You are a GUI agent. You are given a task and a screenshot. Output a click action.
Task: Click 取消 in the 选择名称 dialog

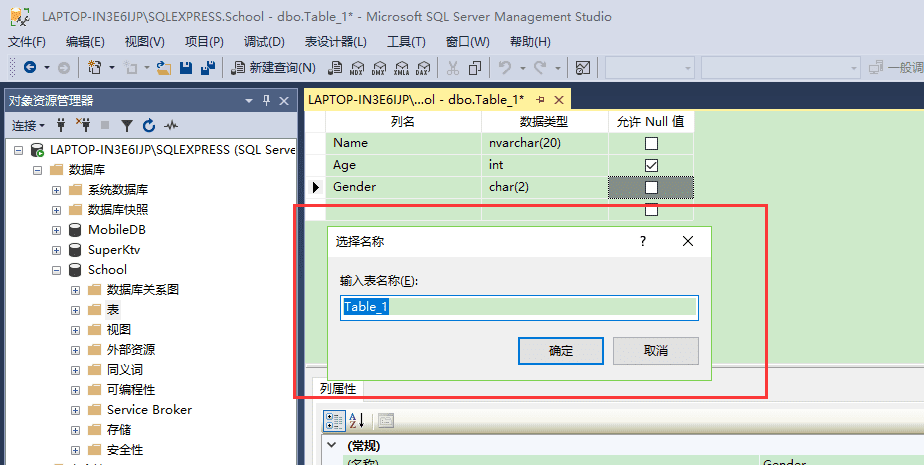pos(656,351)
